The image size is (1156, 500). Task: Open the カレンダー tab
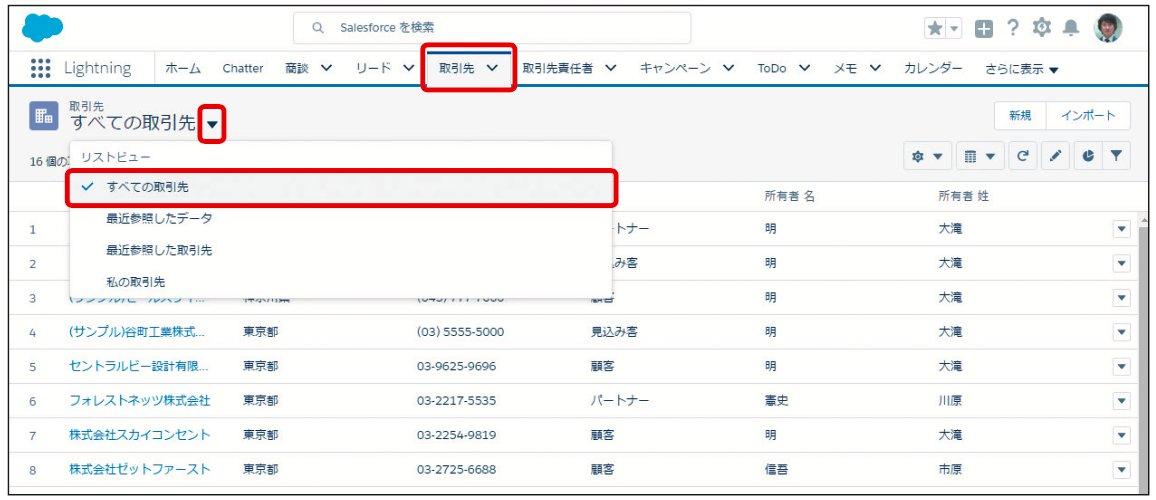pyautogui.click(x=933, y=68)
